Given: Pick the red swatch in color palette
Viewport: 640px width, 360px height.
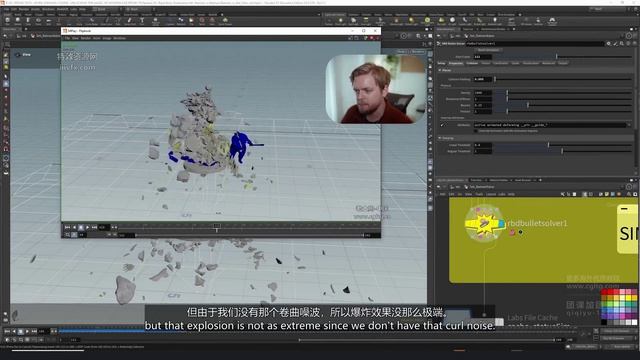Looking at the screenshot, I should [604, 291].
